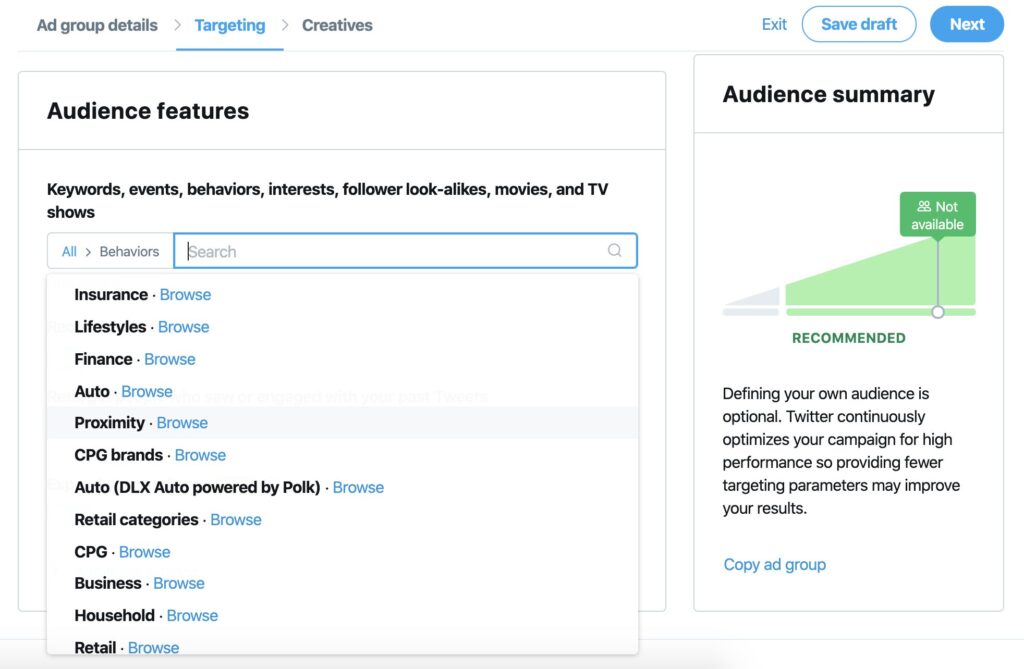Click the chevron before Creatives step
Screen dimensions: 1024x669
click(285, 25)
